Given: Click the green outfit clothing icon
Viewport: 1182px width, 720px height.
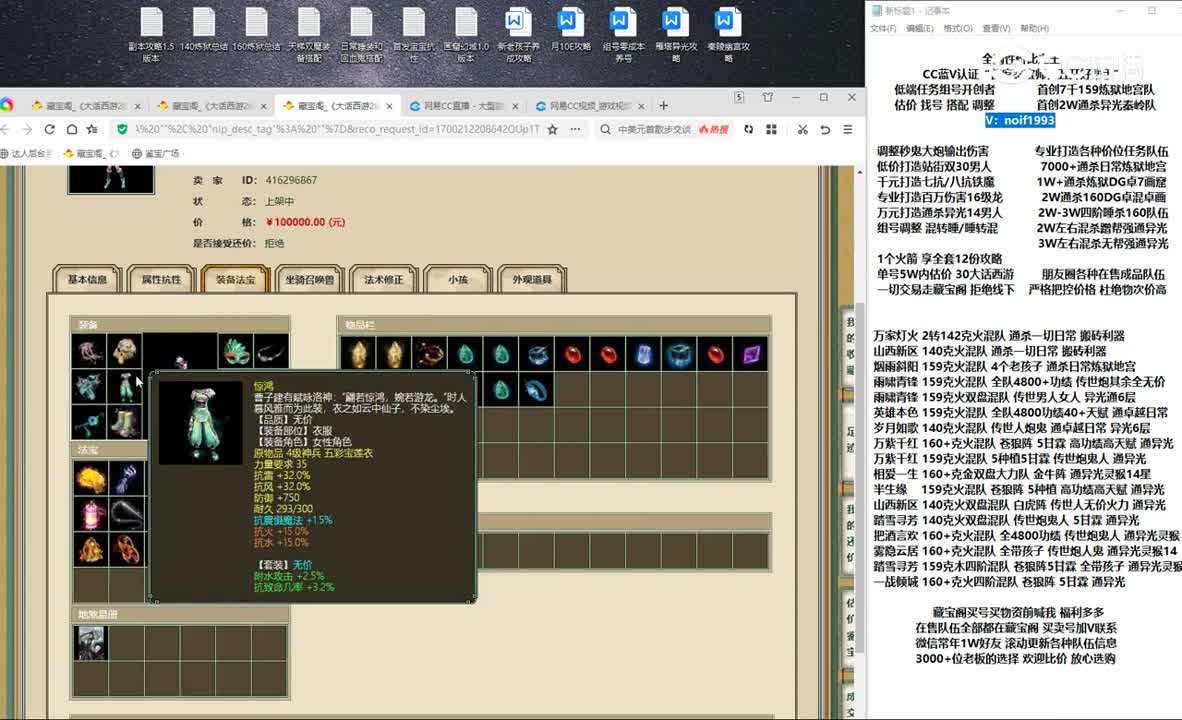Looking at the screenshot, I should 125,387.
